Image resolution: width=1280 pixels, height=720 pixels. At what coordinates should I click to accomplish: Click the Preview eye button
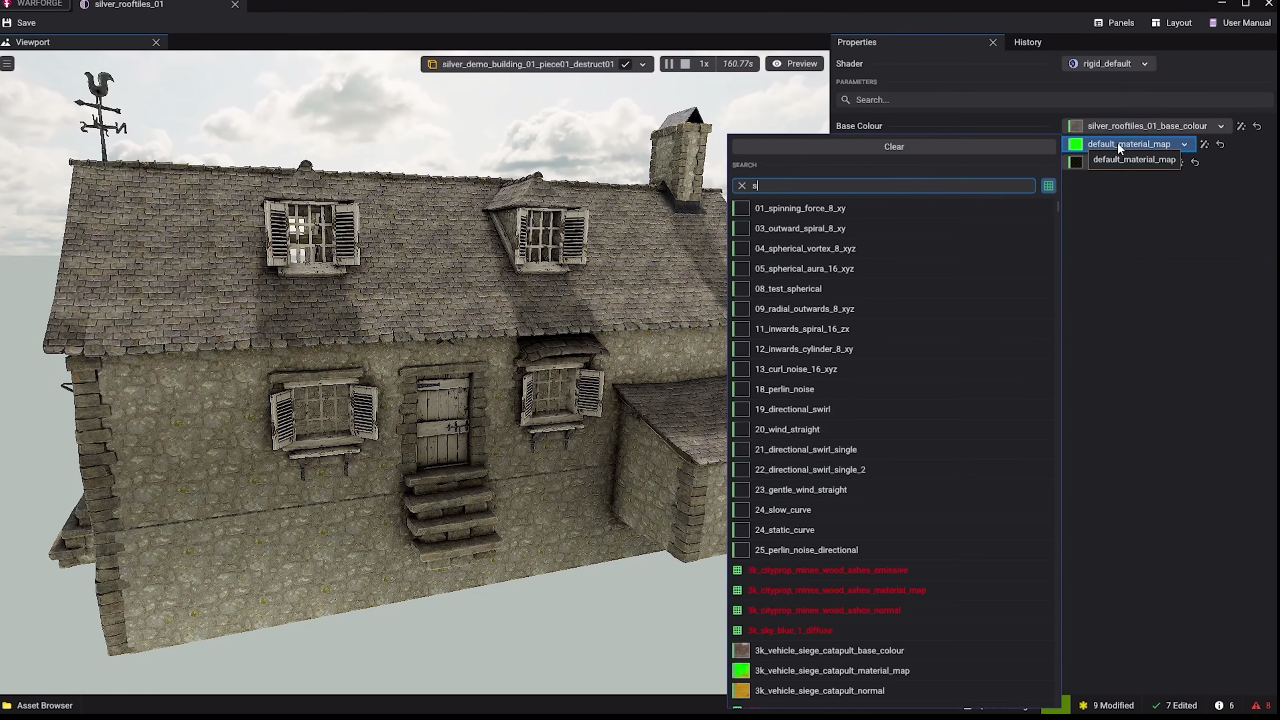795,64
